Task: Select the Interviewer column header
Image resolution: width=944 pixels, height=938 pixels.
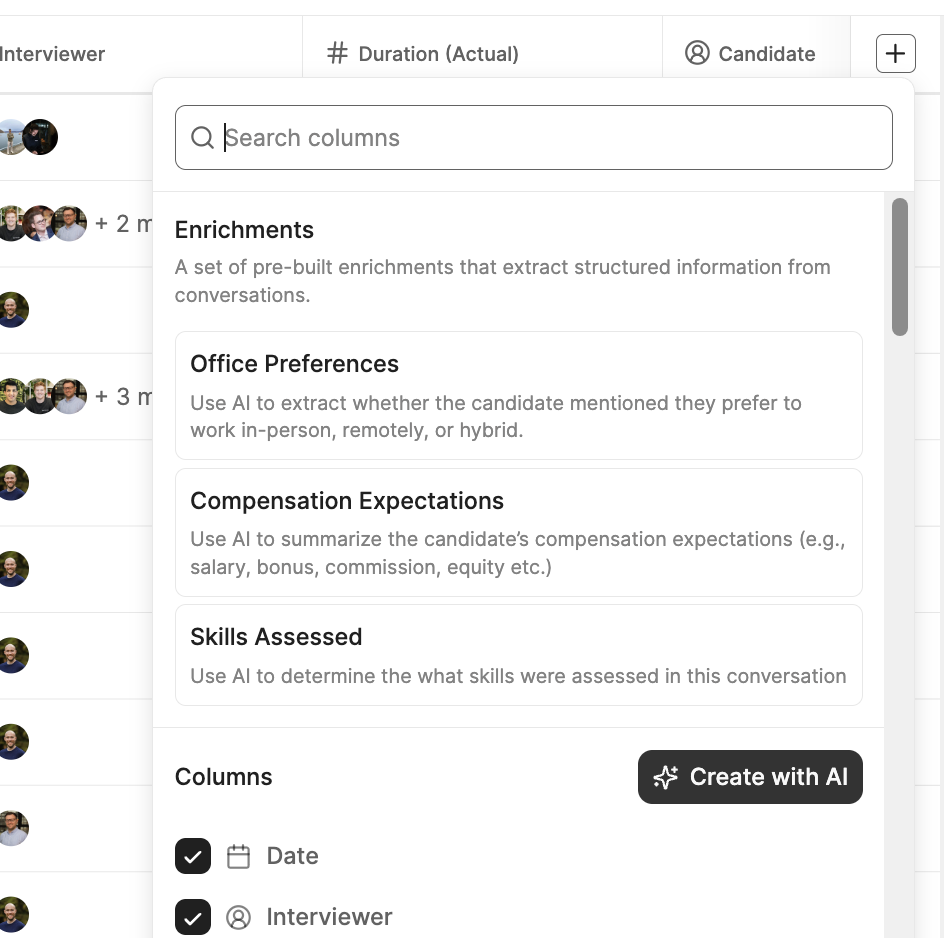Action: point(52,54)
